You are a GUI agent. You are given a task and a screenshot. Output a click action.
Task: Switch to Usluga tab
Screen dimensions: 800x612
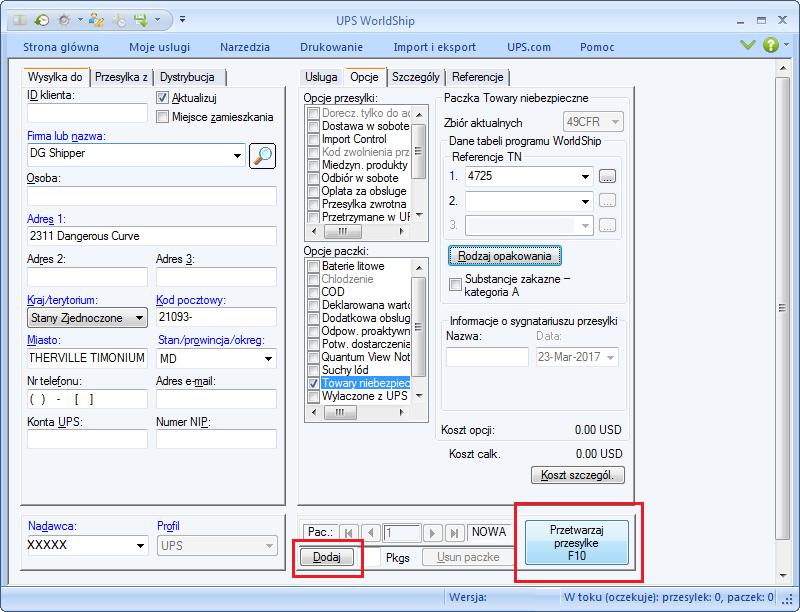pos(321,77)
